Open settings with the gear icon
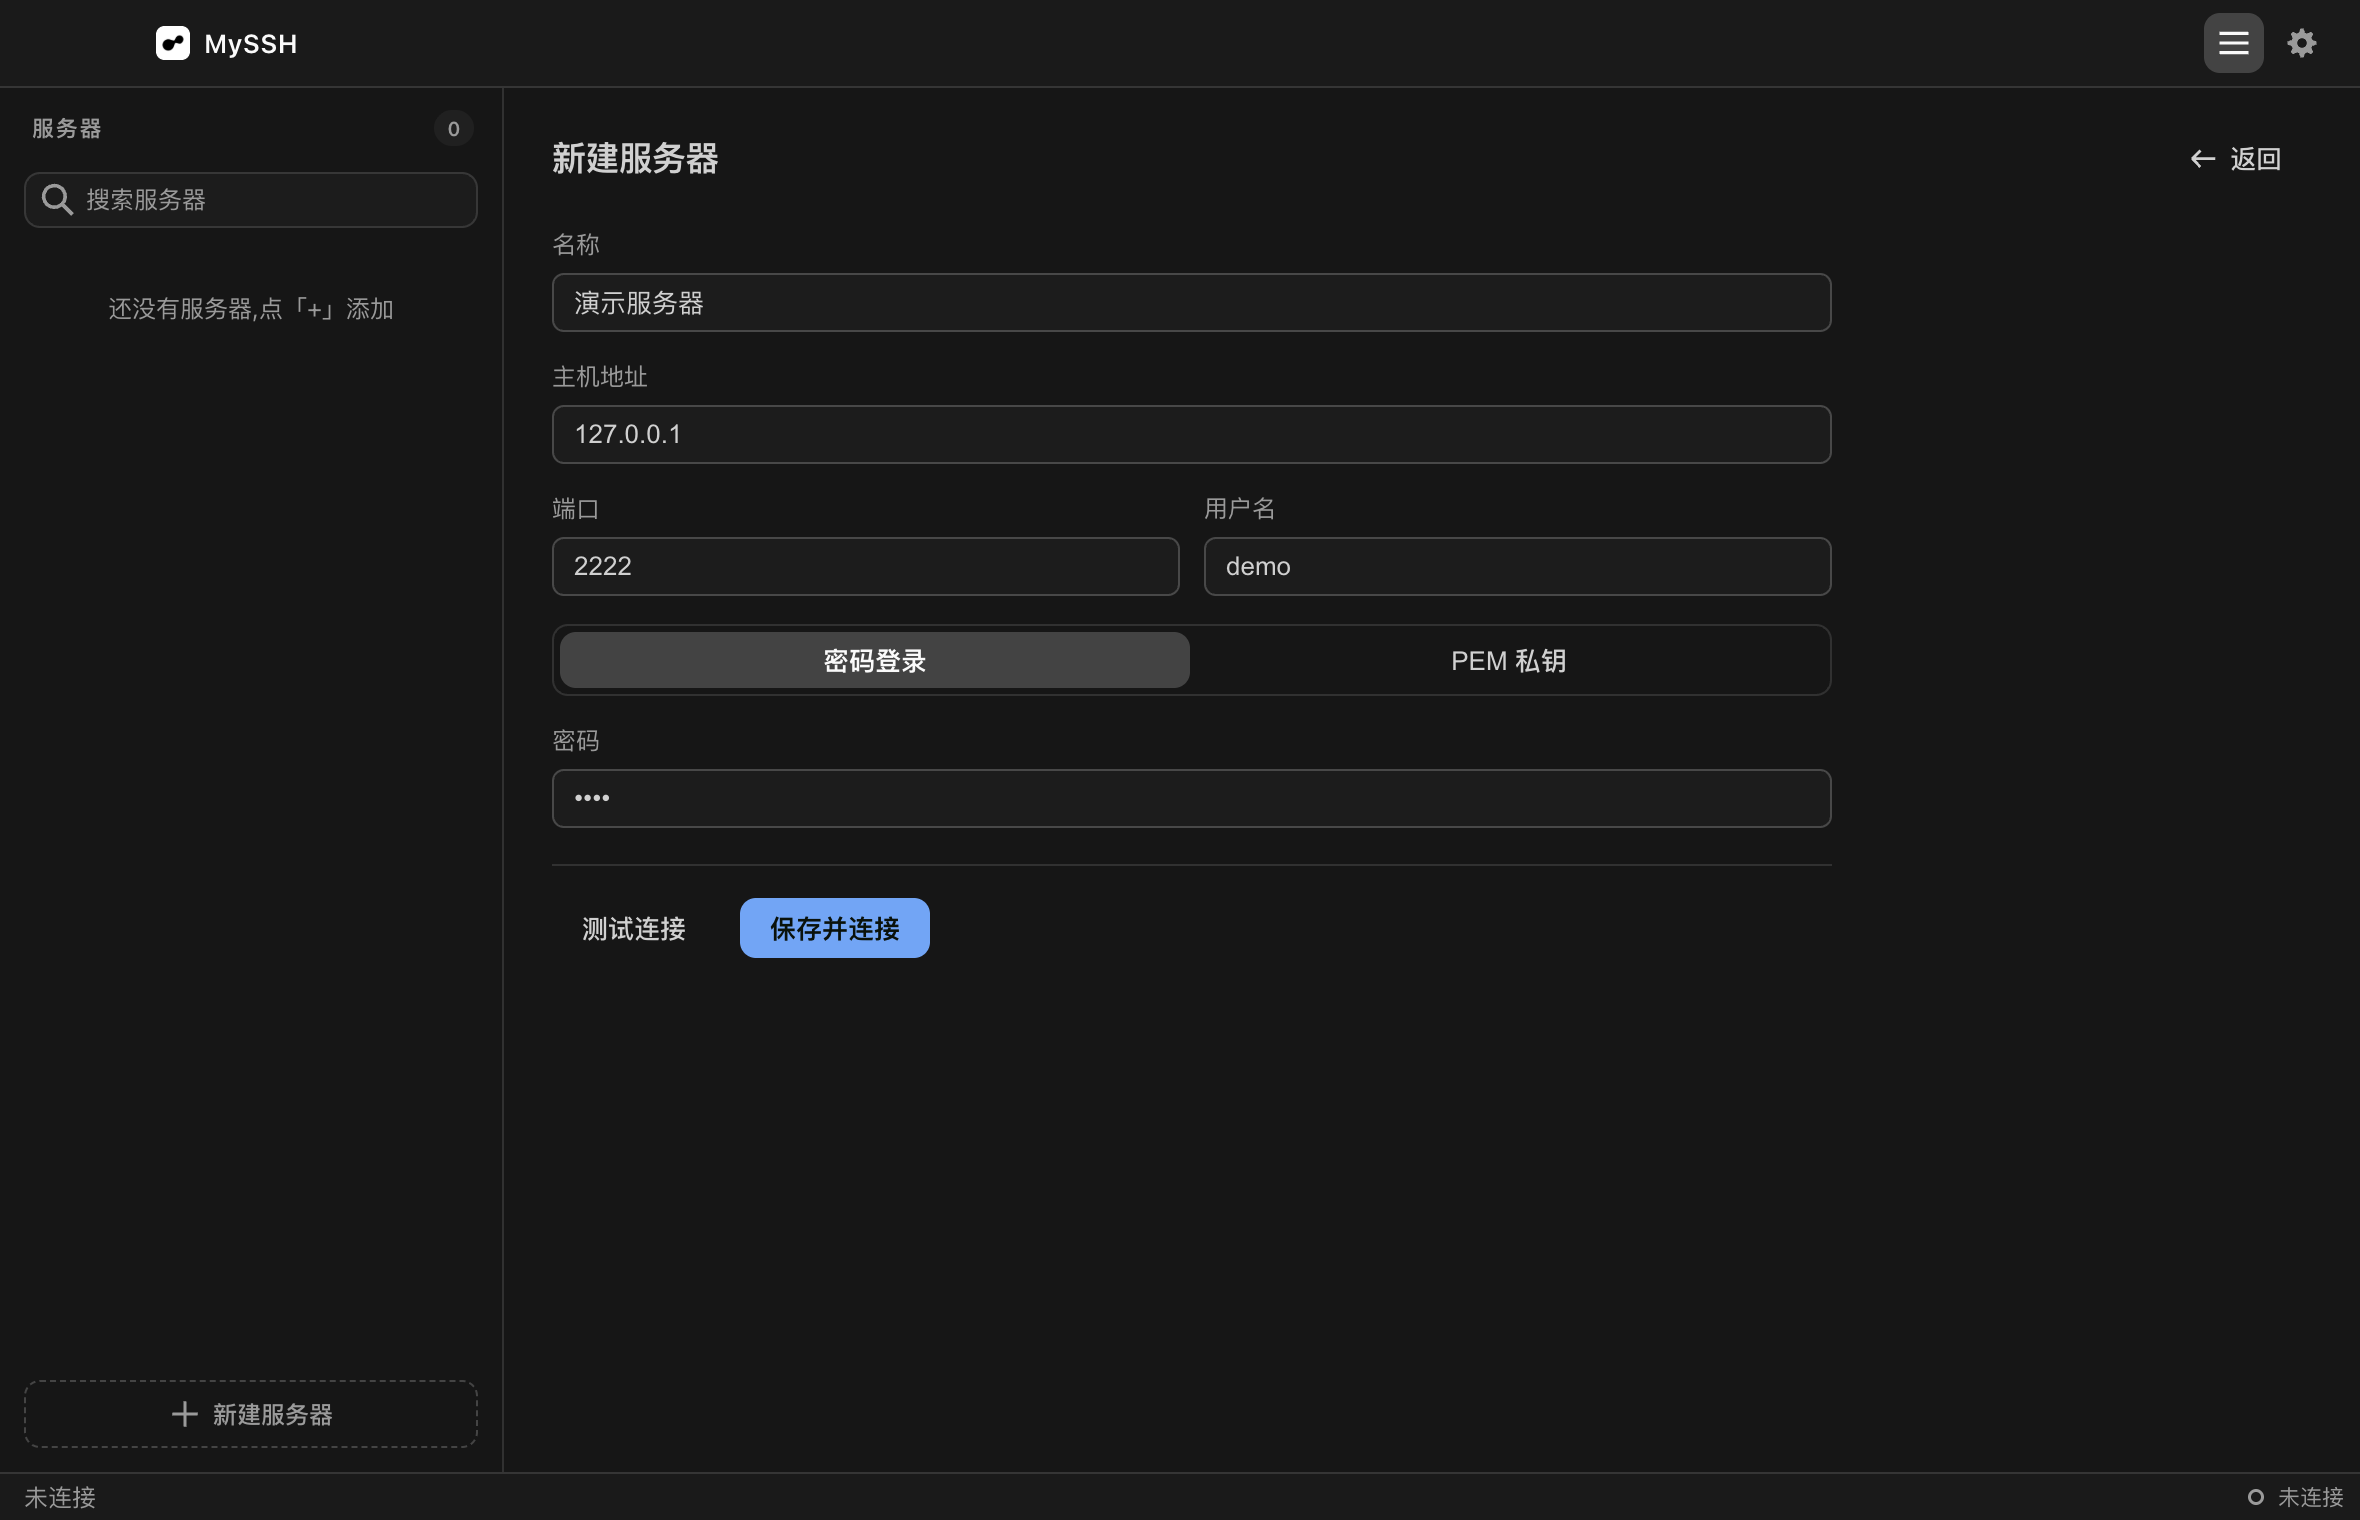 click(2301, 43)
